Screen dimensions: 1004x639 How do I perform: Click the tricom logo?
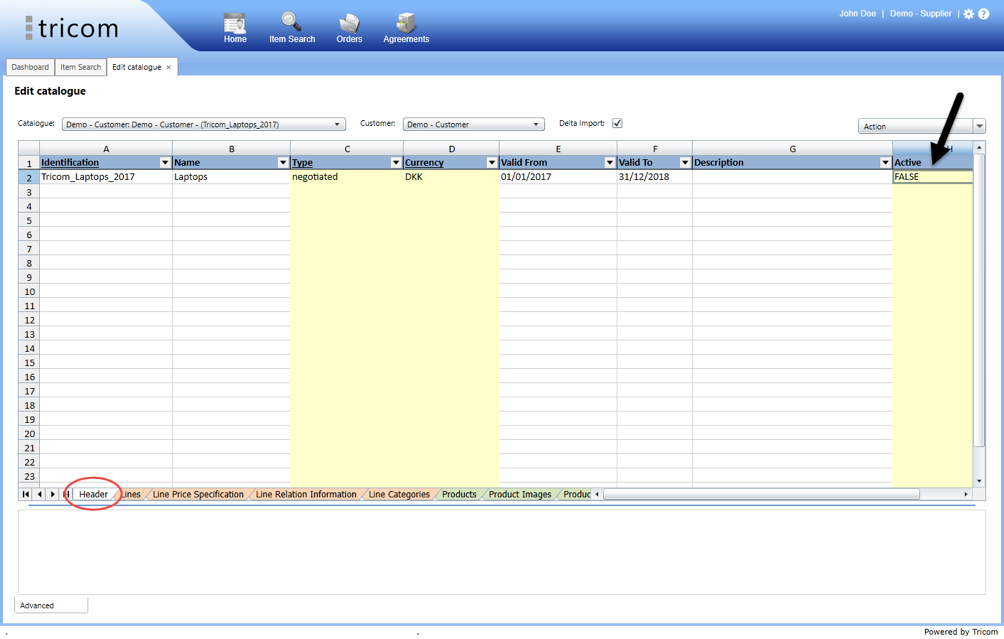pyautogui.click(x=72, y=28)
